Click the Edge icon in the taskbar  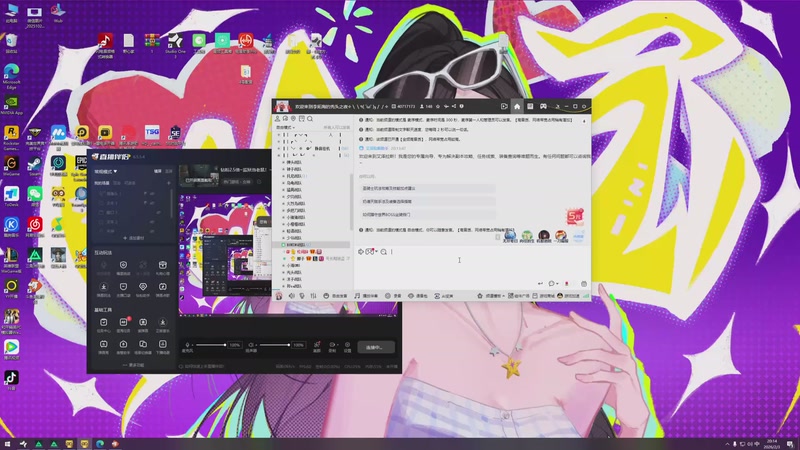pyautogui.click(x=100, y=444)
